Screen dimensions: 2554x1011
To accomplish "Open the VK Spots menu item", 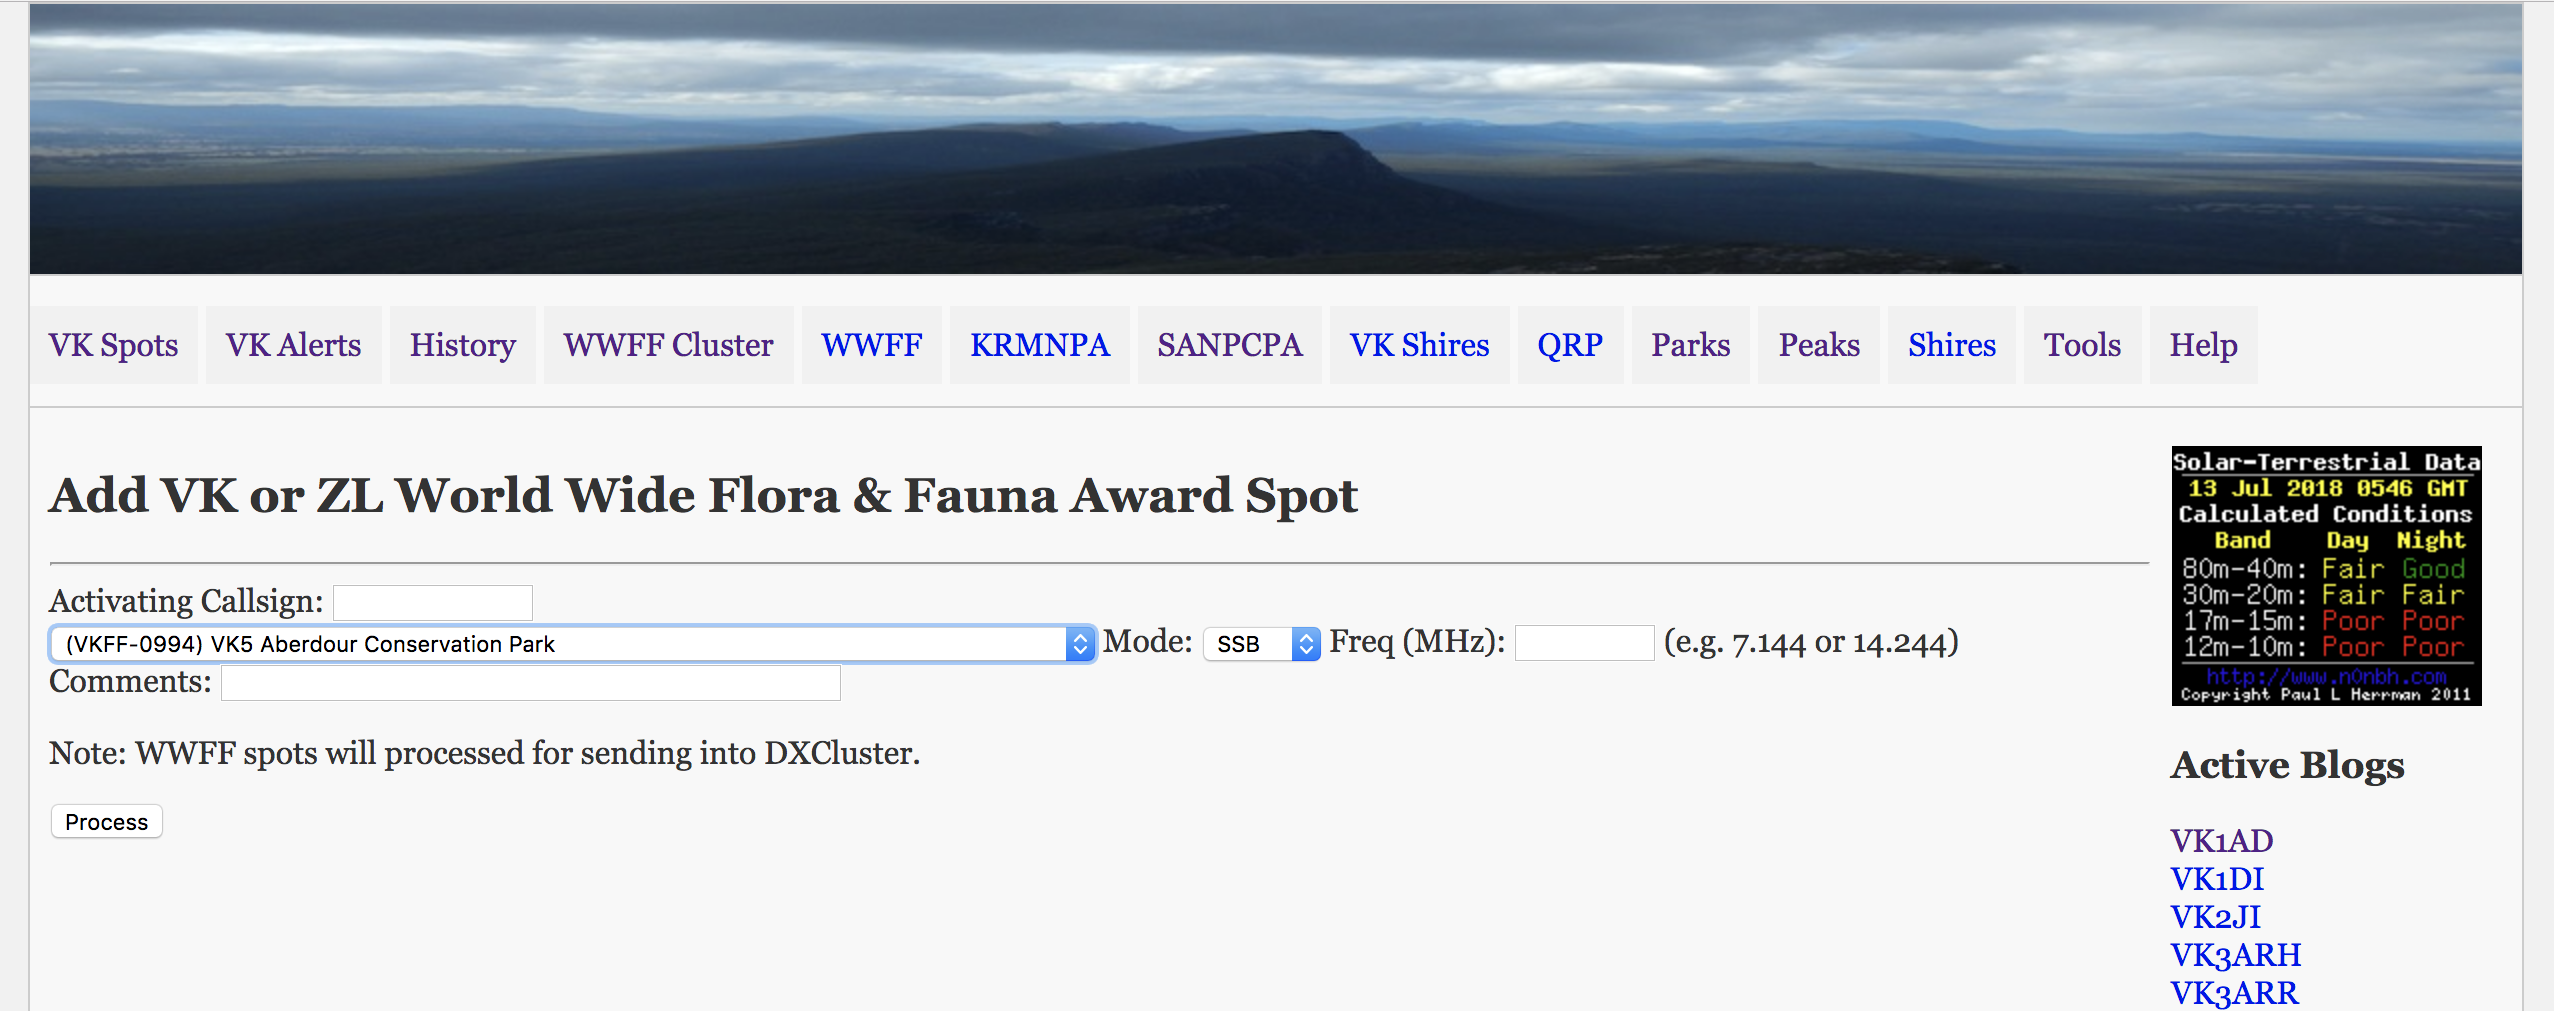I will click(x=113, y=345).
